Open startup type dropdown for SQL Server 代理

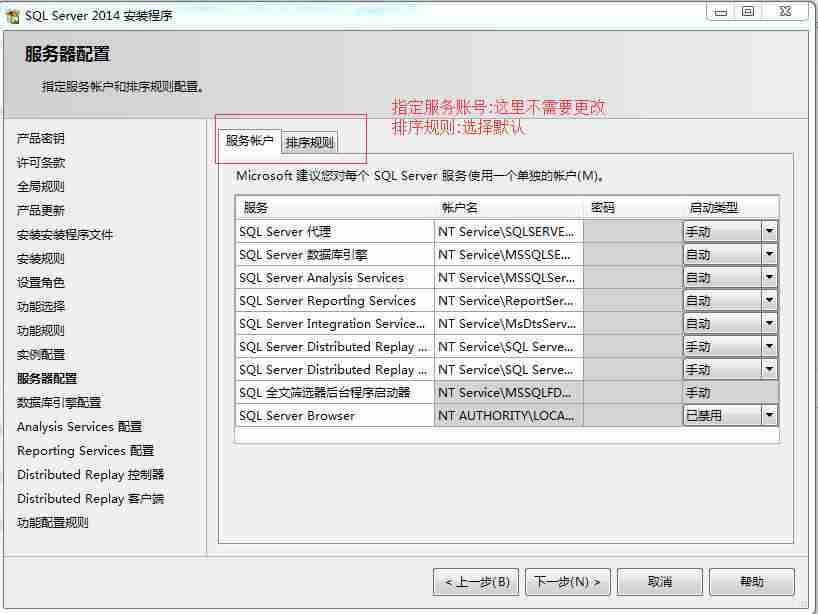pos(770,230)
